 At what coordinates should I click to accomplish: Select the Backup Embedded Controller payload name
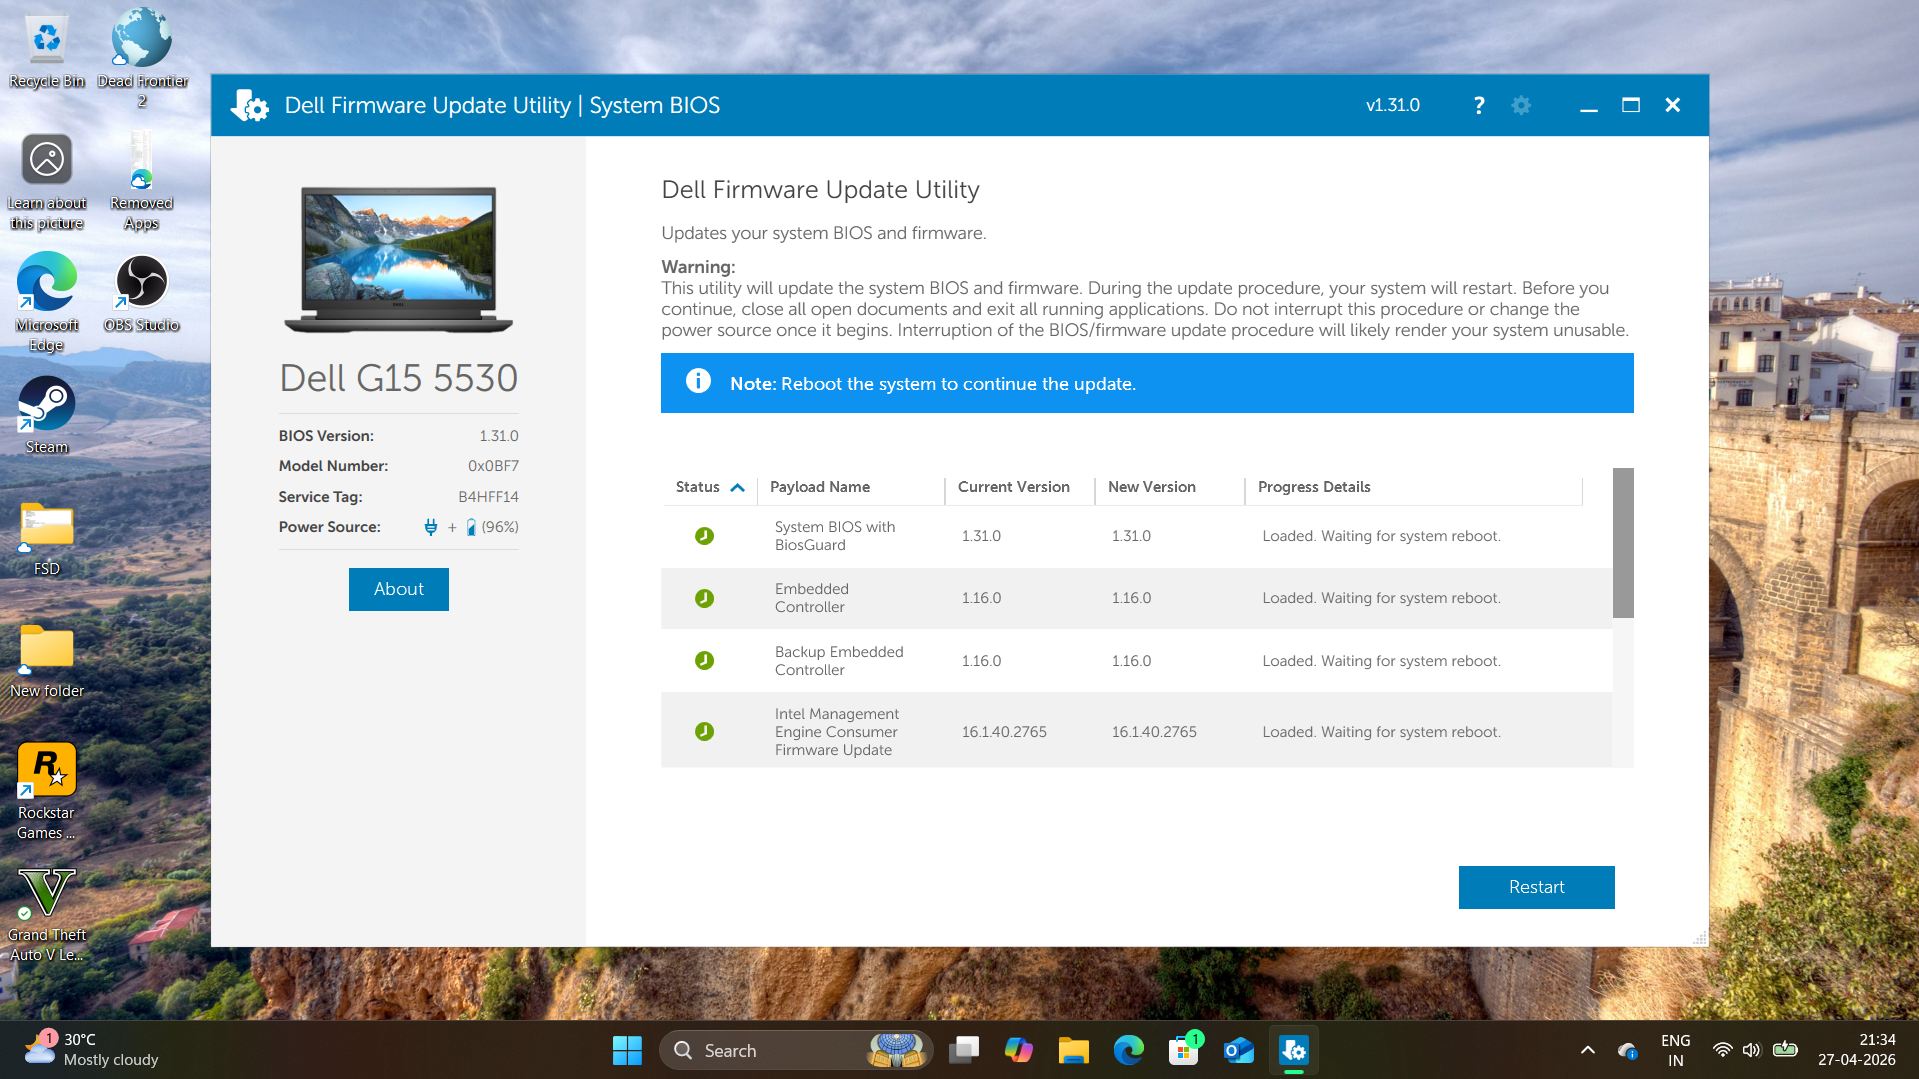pyautogui.click(x=838, y=661)
